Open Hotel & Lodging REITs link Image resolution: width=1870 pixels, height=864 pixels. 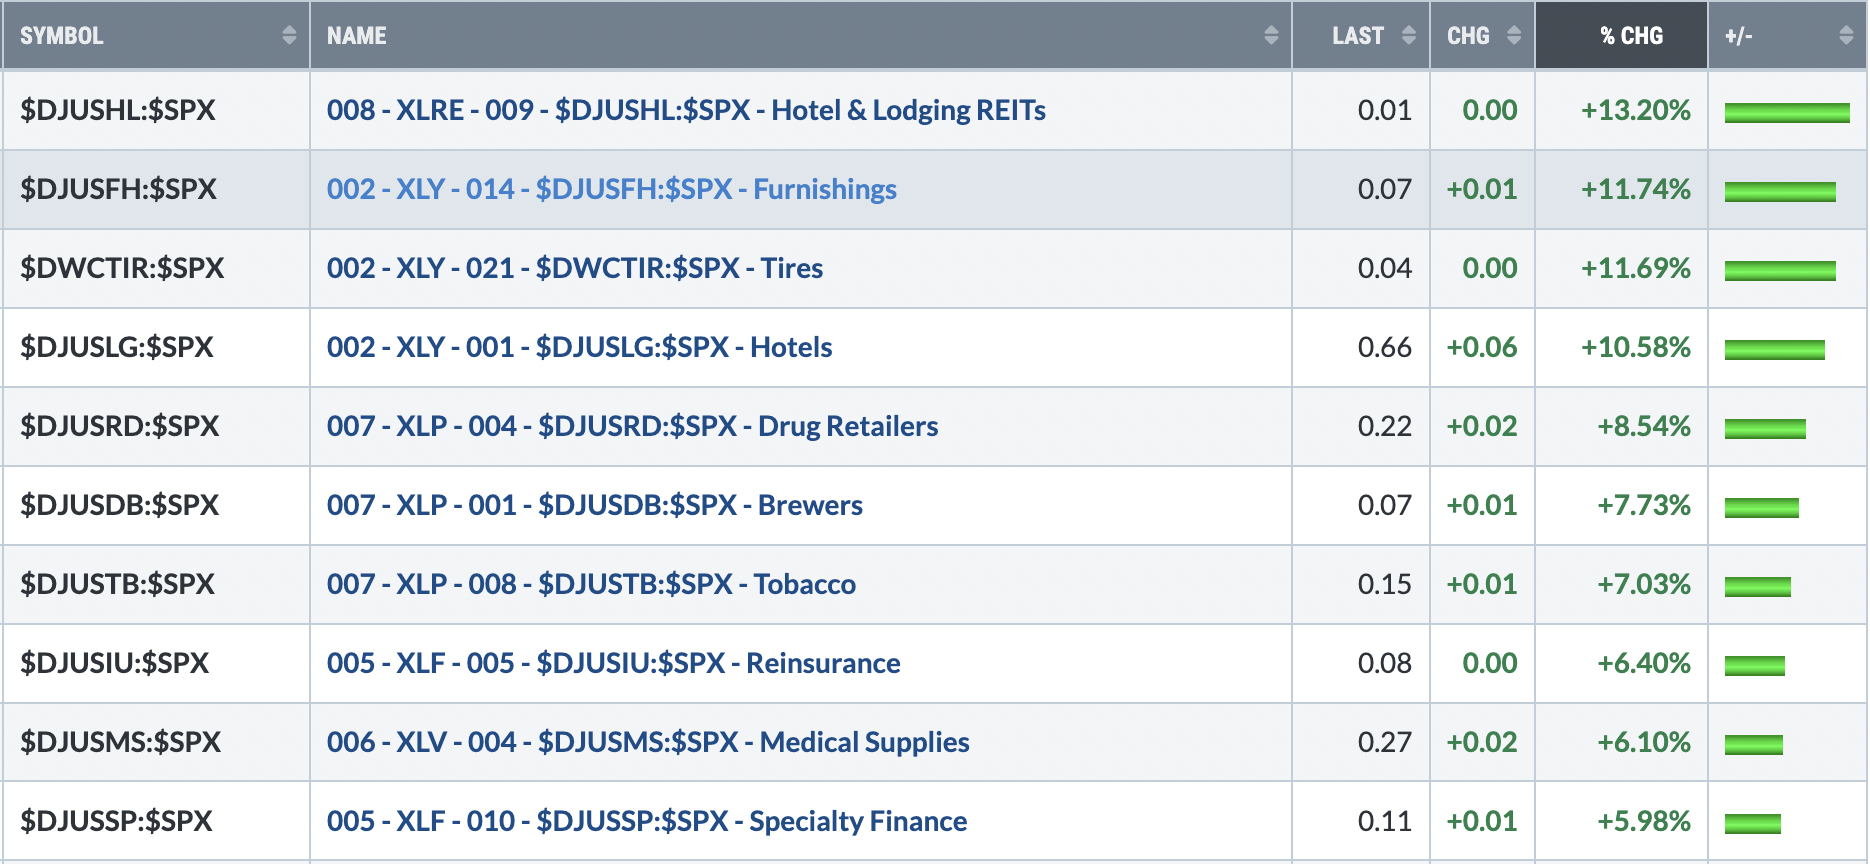coord(686,110)
